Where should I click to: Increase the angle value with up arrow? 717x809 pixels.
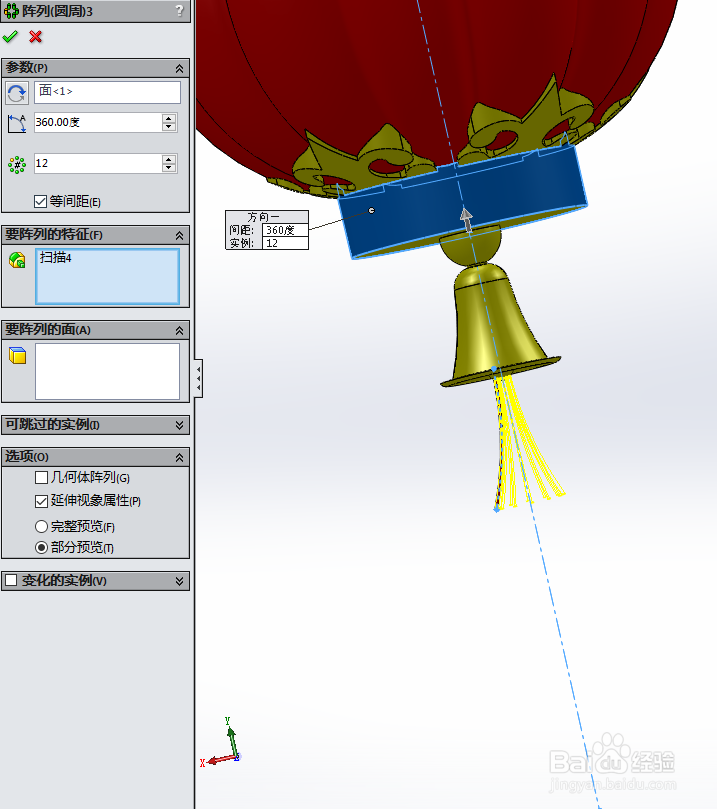point(169,118)
